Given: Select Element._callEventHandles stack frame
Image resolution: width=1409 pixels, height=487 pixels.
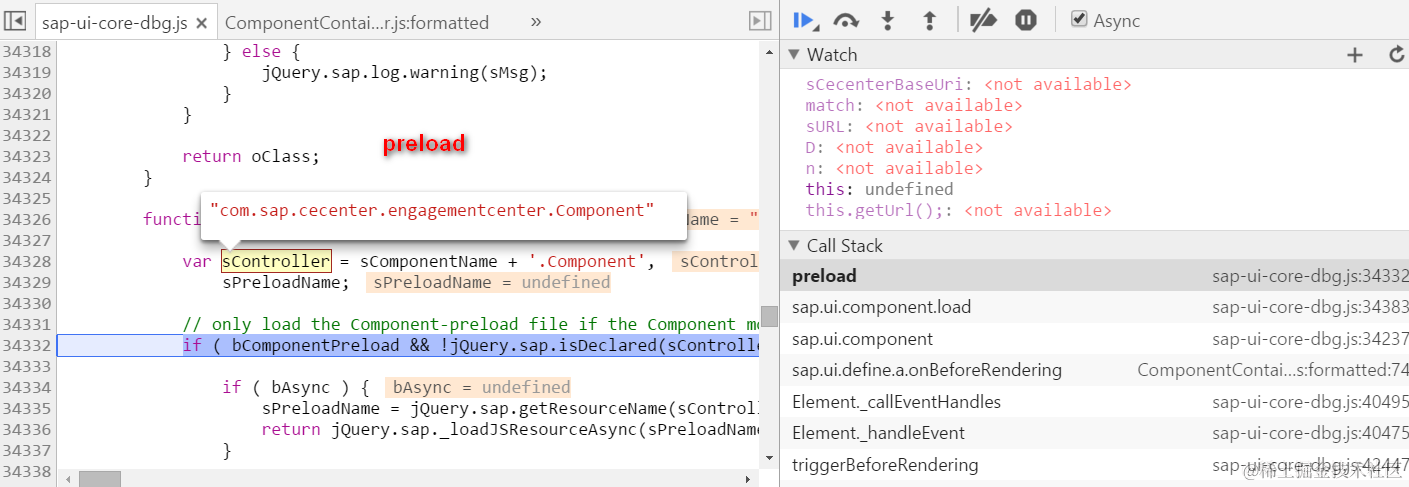Looking at the screenshot, I should tap(1094, 402).
